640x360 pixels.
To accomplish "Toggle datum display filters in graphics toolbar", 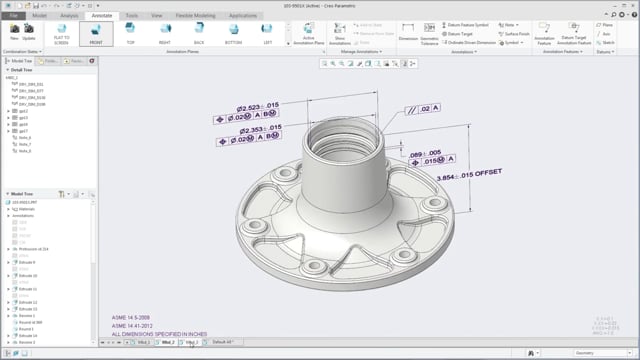I will pyautogui.click(x=395, y=64).
